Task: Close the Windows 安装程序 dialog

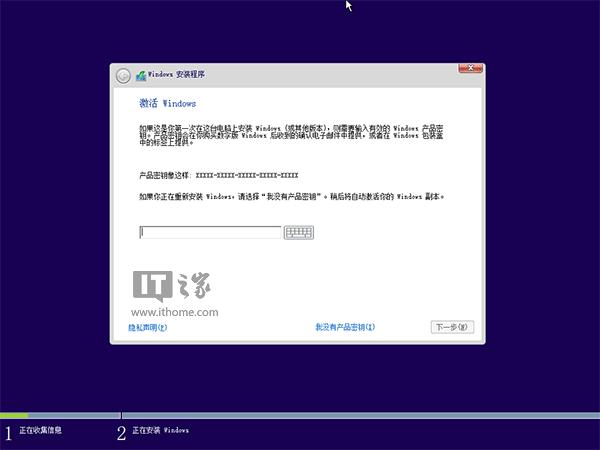Action: pos(471,68)
